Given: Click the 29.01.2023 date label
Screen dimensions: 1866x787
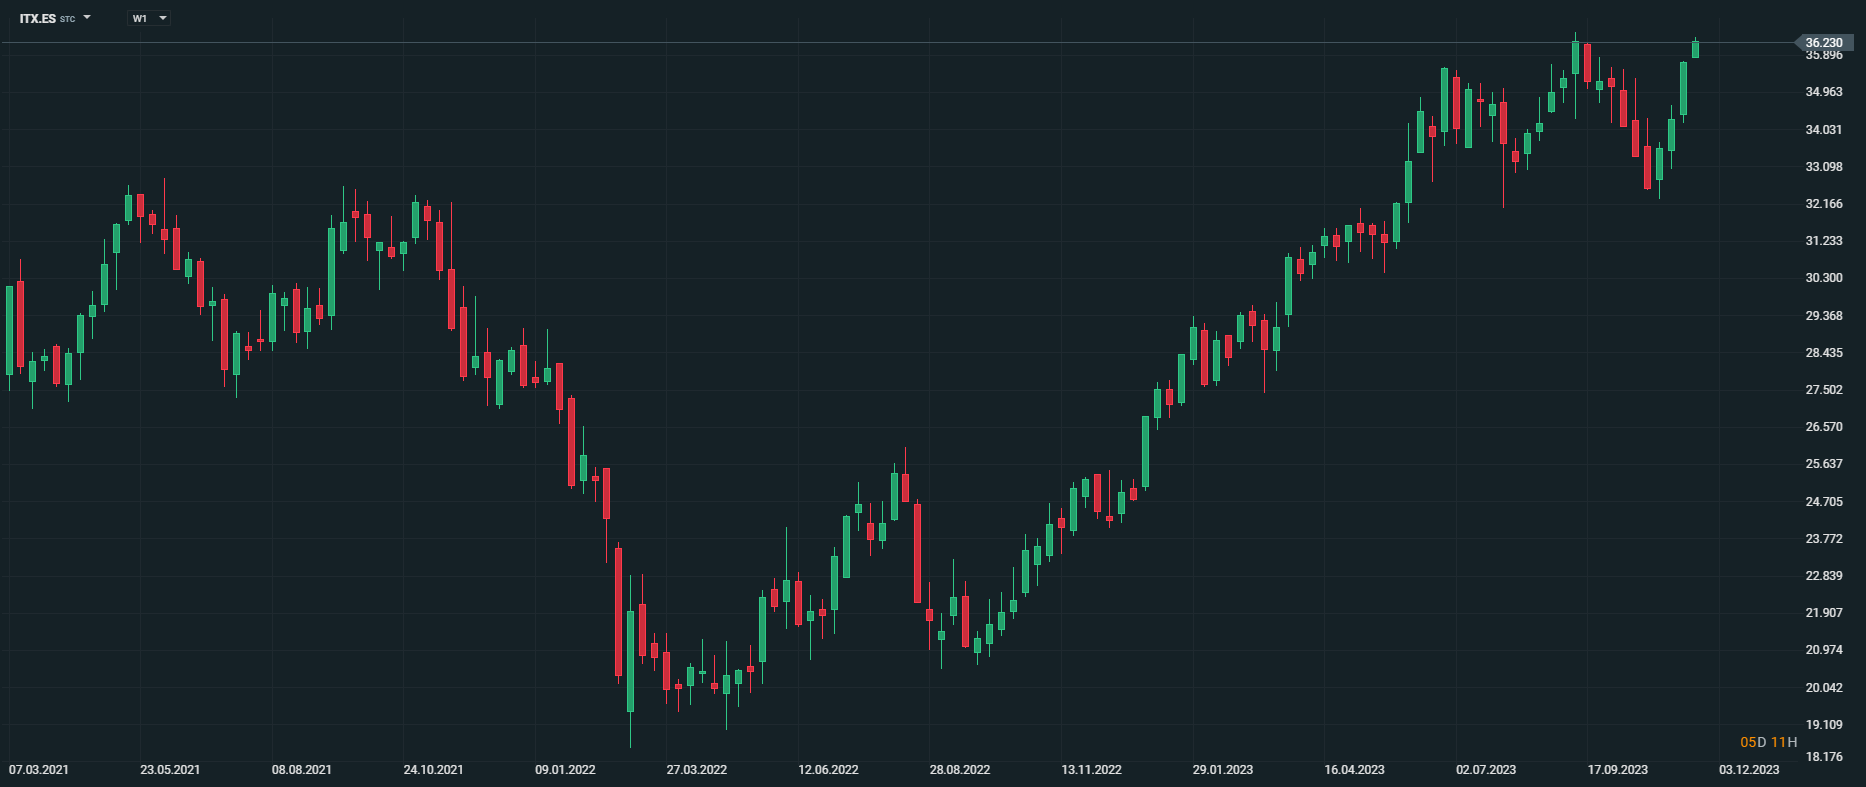Looking at the screenshot, I should pos(1222,770).
